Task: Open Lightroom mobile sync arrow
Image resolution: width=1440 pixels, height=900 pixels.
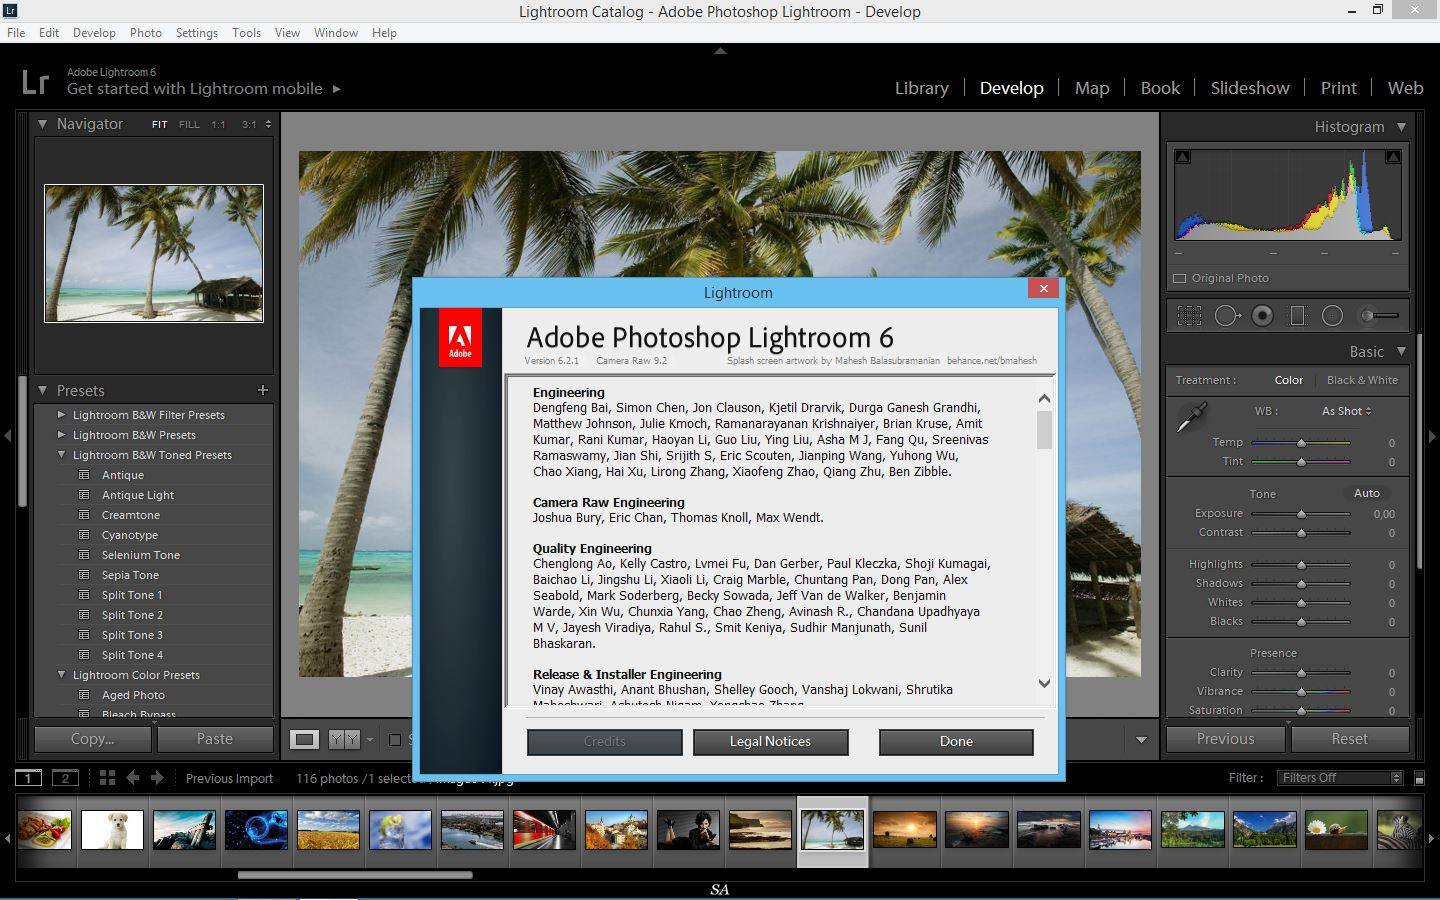Action: pos(337,89)
